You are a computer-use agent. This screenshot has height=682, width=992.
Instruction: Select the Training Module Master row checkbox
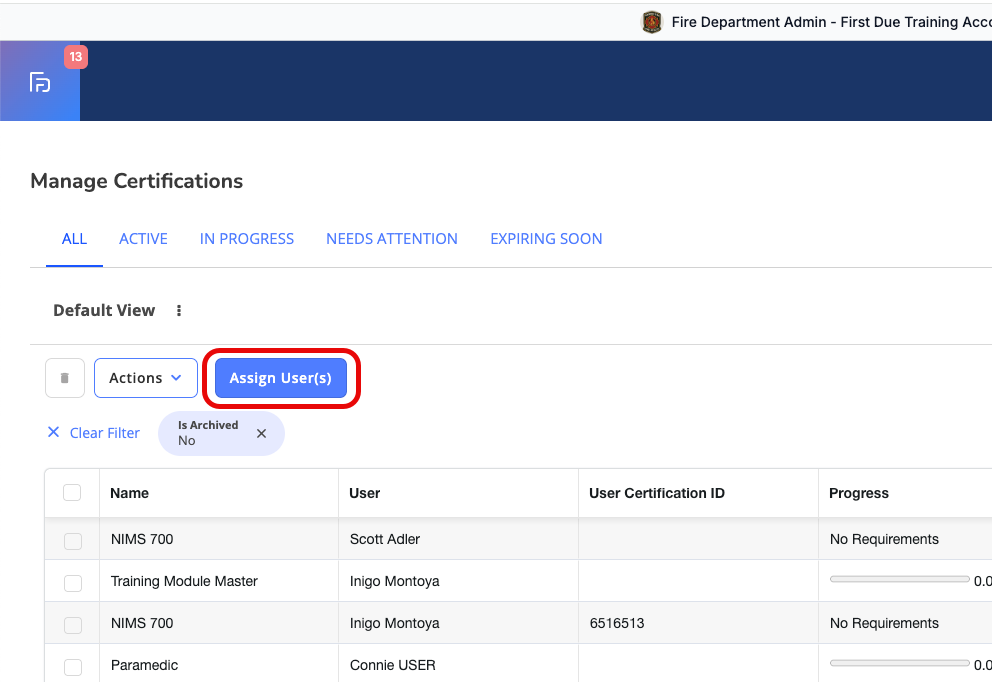(x=72, y=582)
